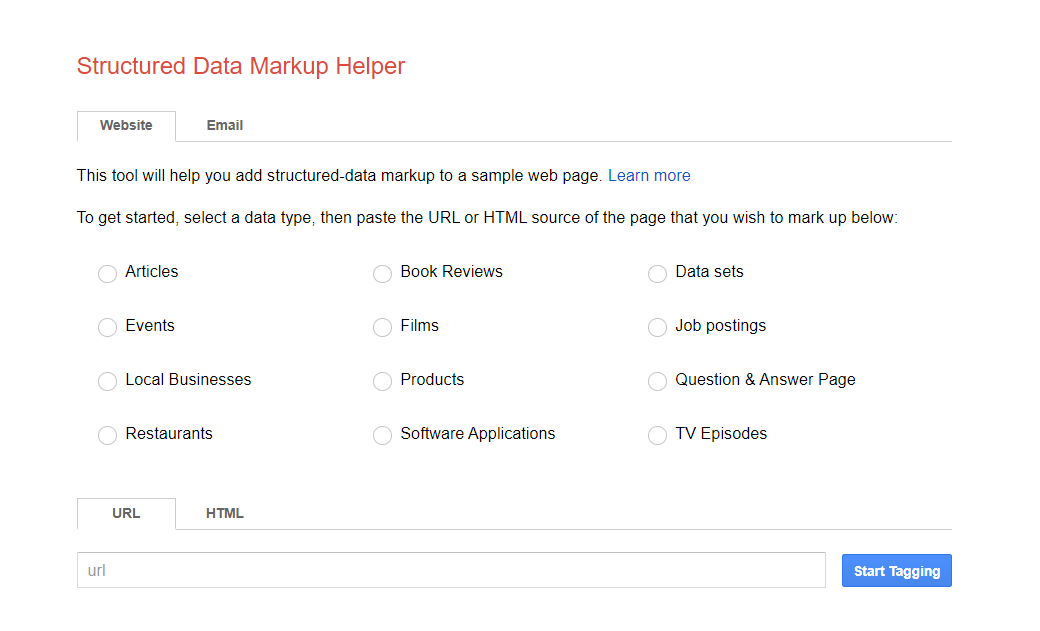This screenshot has width=1040, height=631.
Task: Choose the Book Reviews data type
Action: (382, 273)
